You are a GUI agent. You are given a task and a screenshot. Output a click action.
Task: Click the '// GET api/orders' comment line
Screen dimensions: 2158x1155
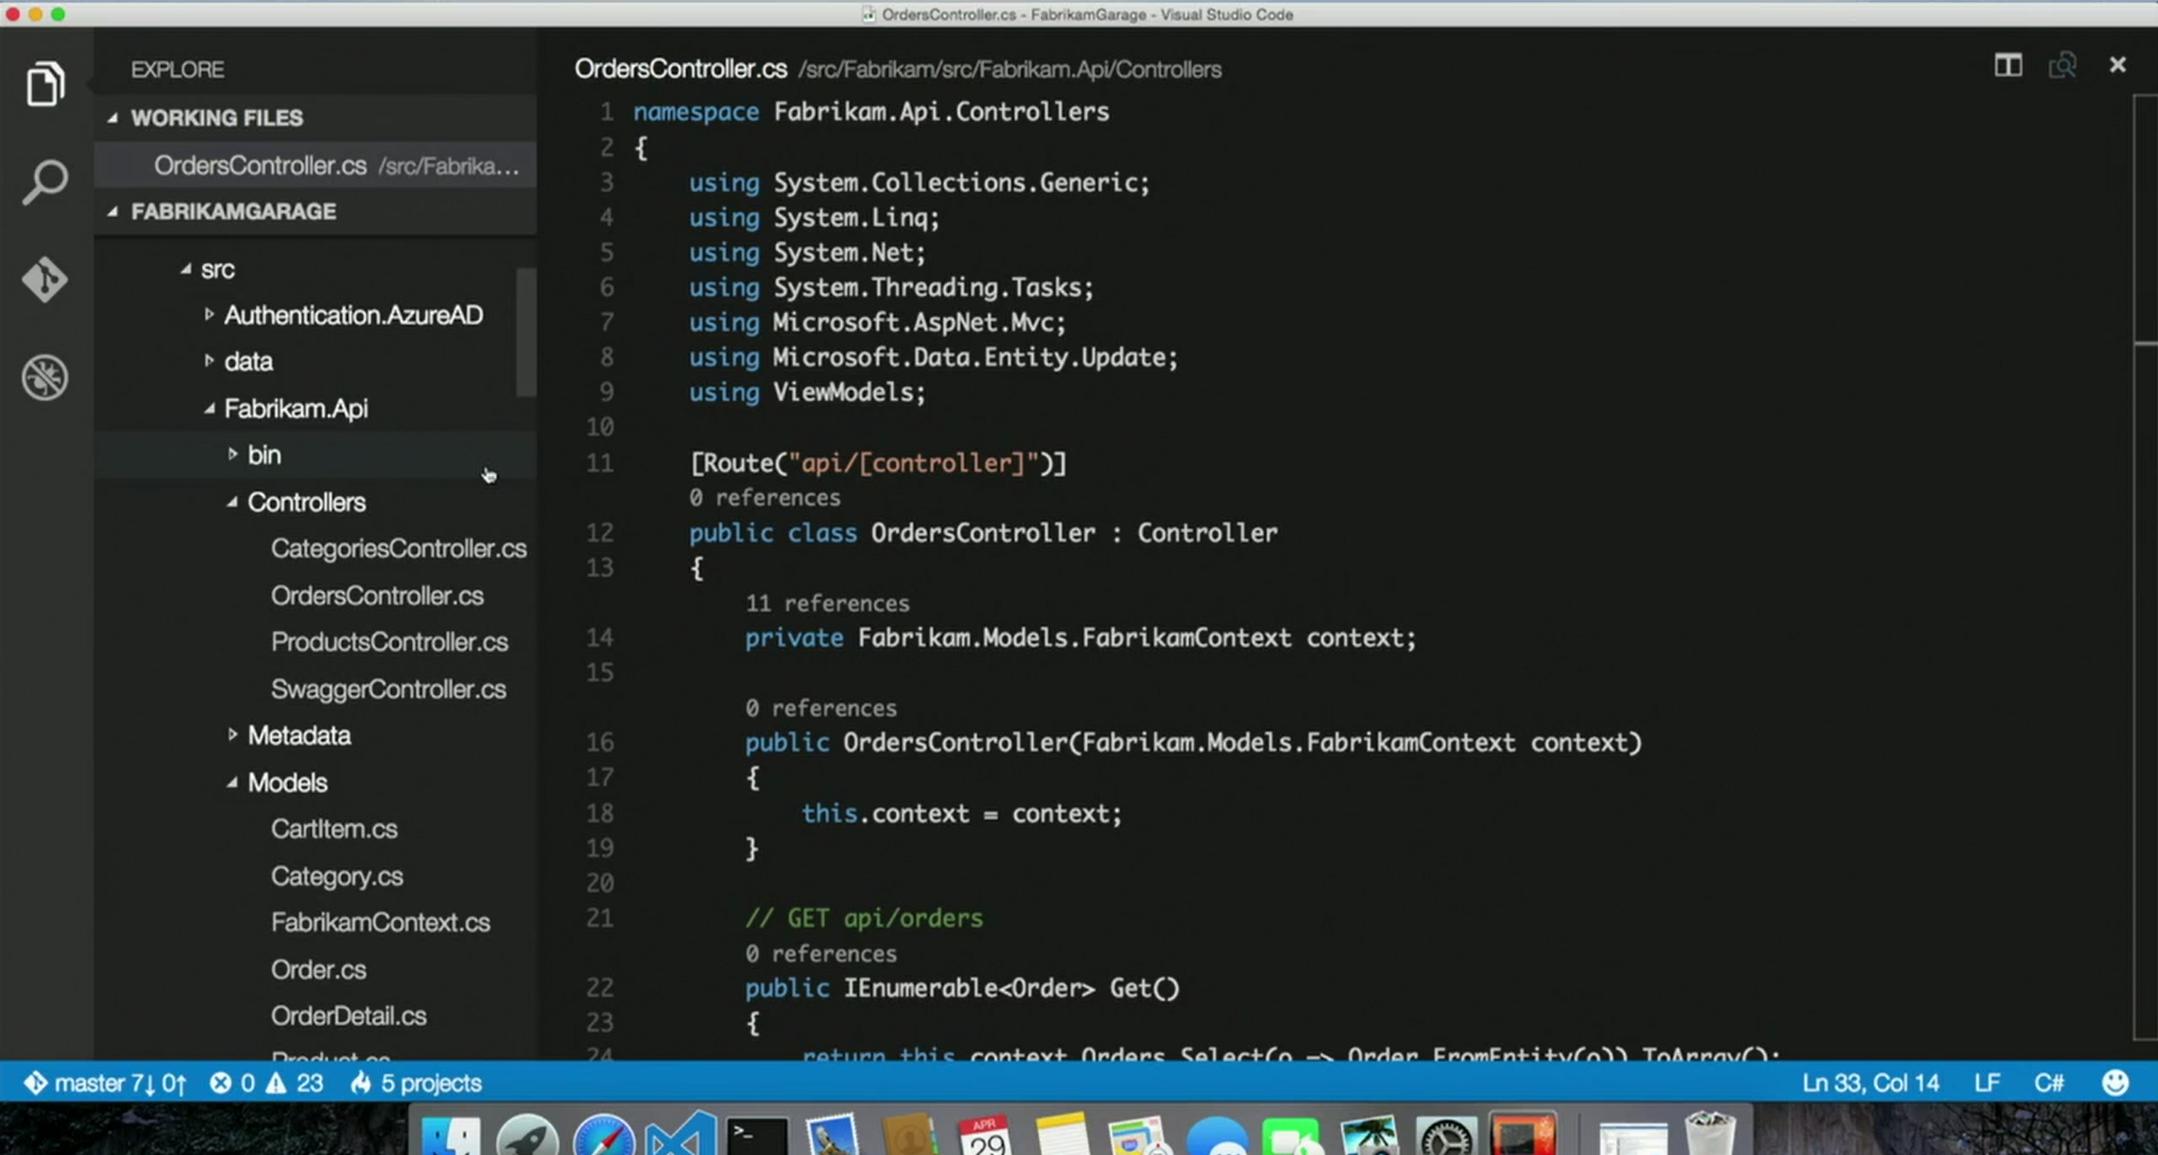coord(864,918)
